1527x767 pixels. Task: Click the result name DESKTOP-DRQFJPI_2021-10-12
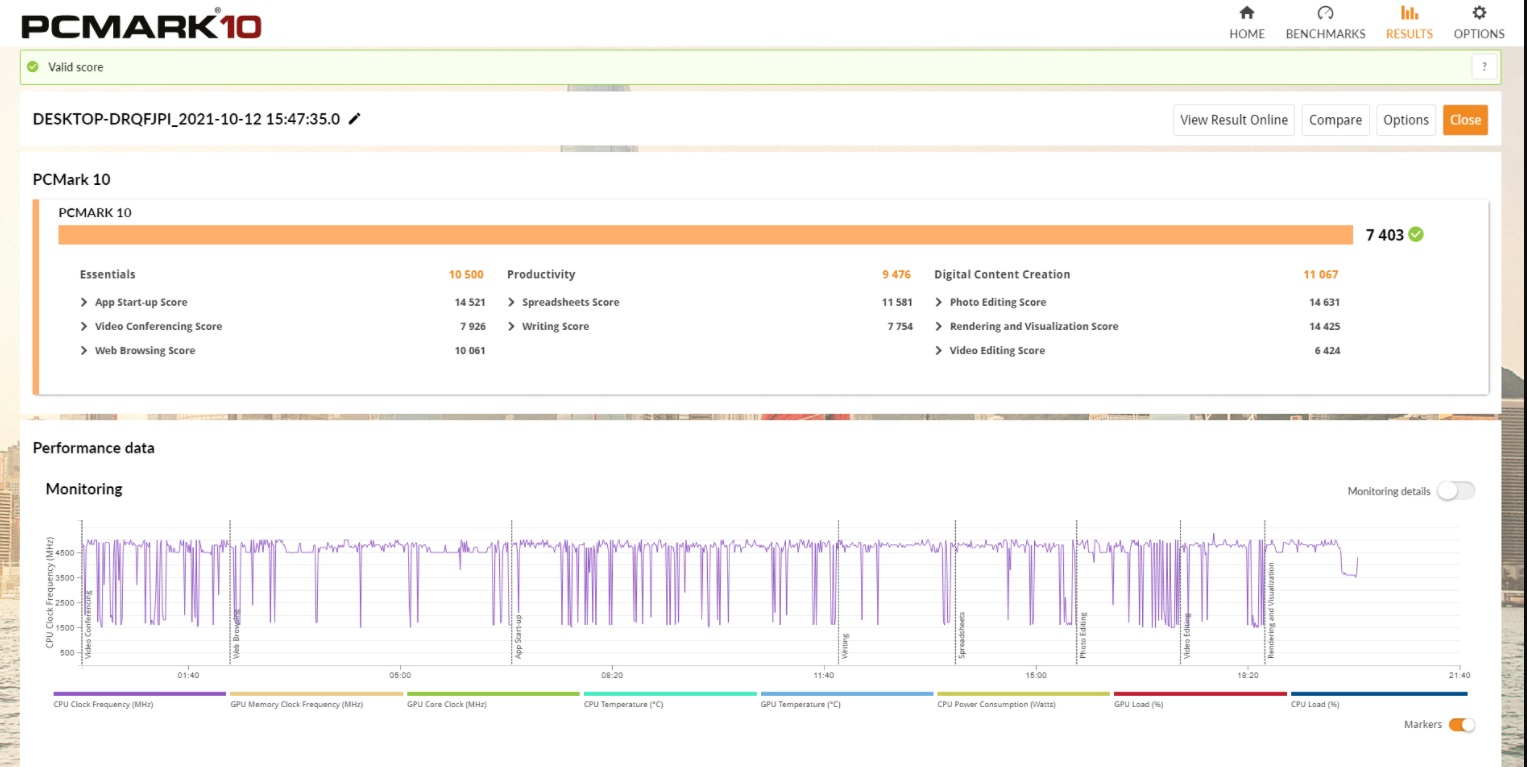pyautogui.click(x=186, y=119)
